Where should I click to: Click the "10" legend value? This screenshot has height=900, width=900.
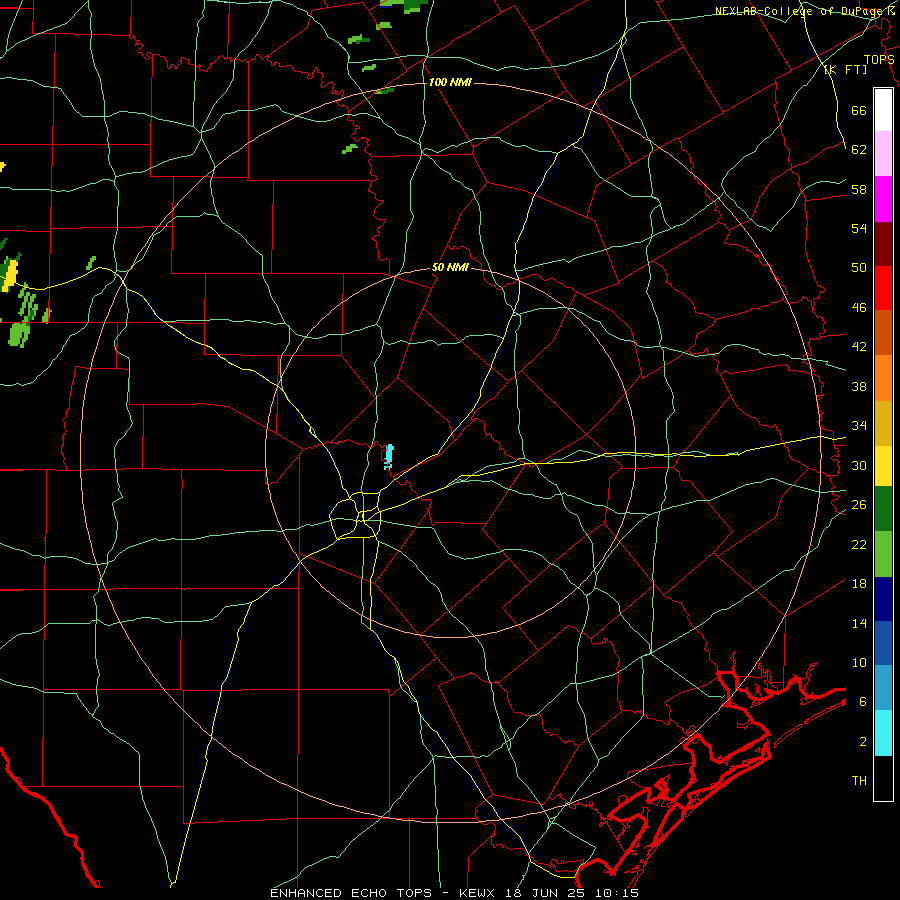pos(859,663)
